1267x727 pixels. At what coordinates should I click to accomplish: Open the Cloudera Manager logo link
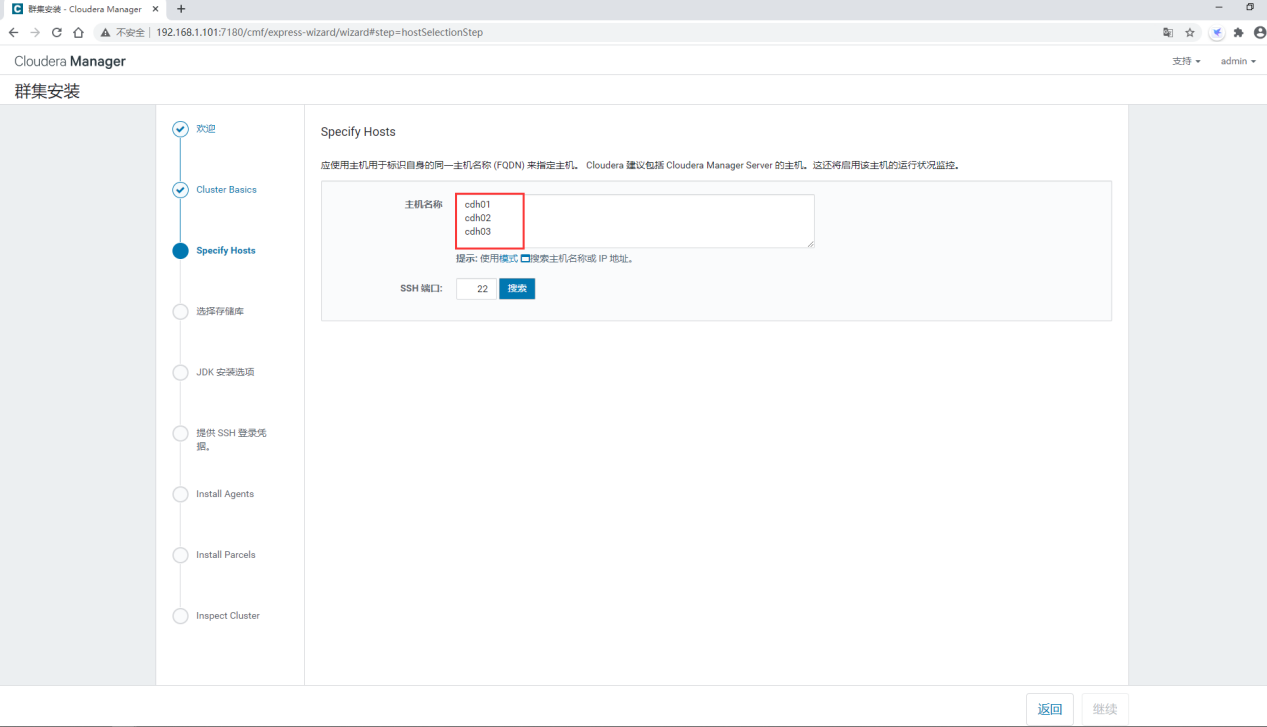point(70,61)
